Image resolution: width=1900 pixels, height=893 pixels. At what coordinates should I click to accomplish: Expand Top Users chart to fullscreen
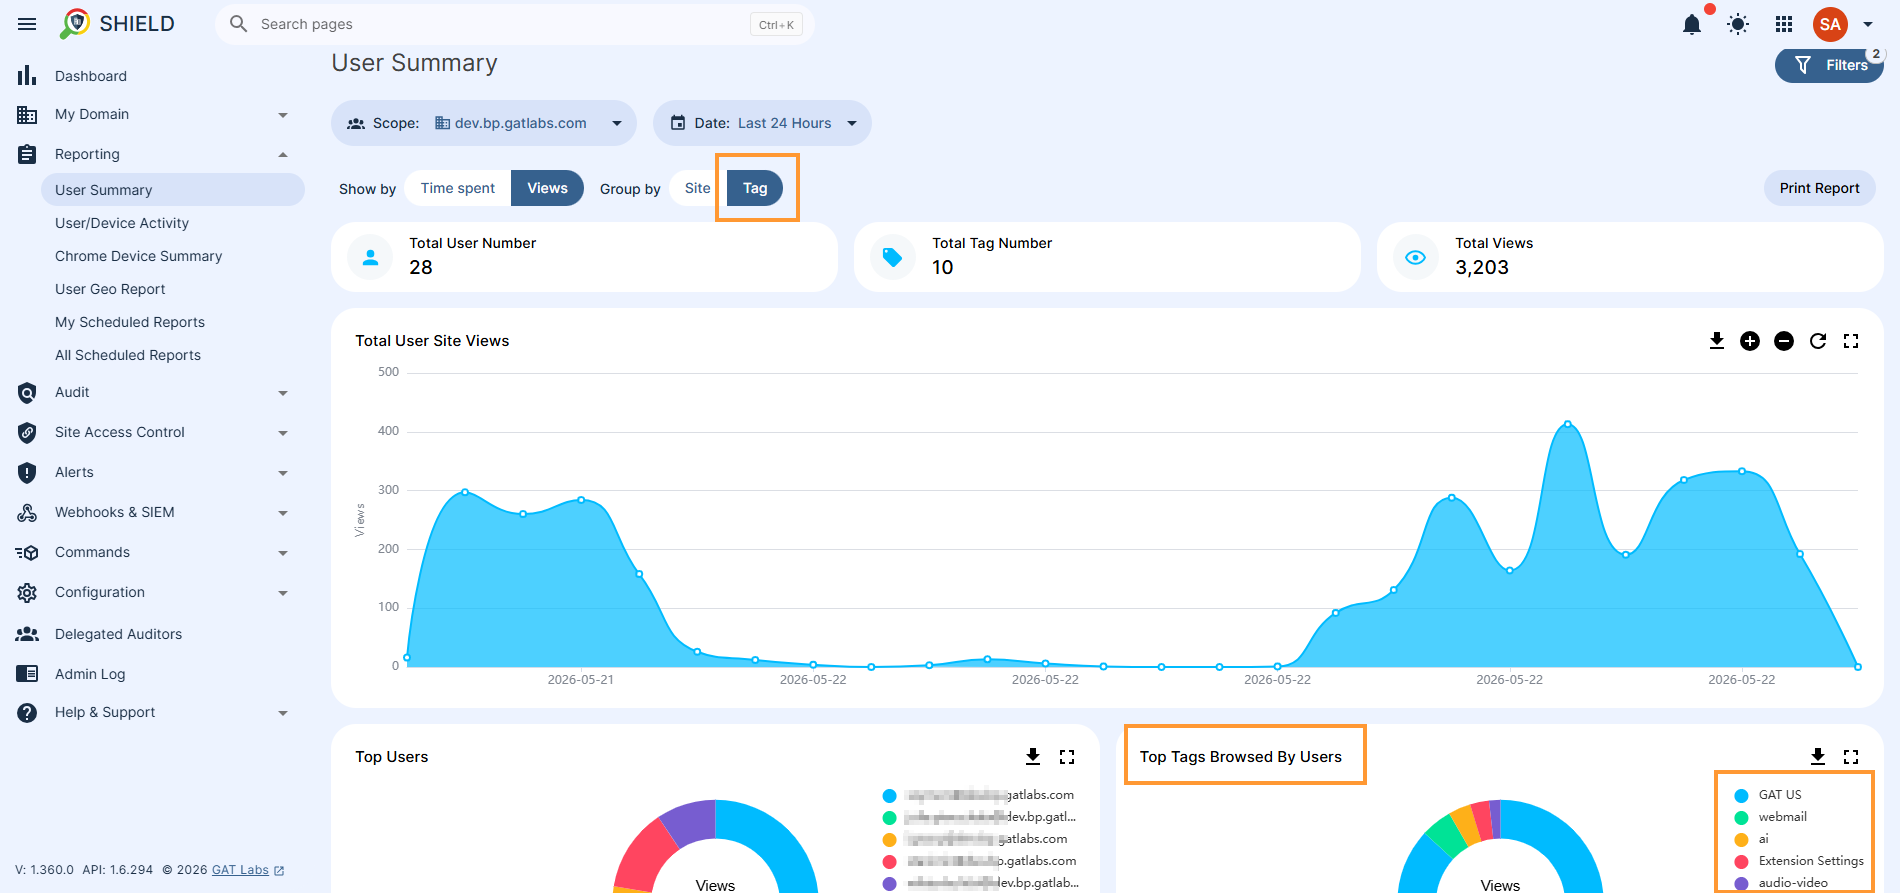pyautogui.click(x=1067, y=757)
